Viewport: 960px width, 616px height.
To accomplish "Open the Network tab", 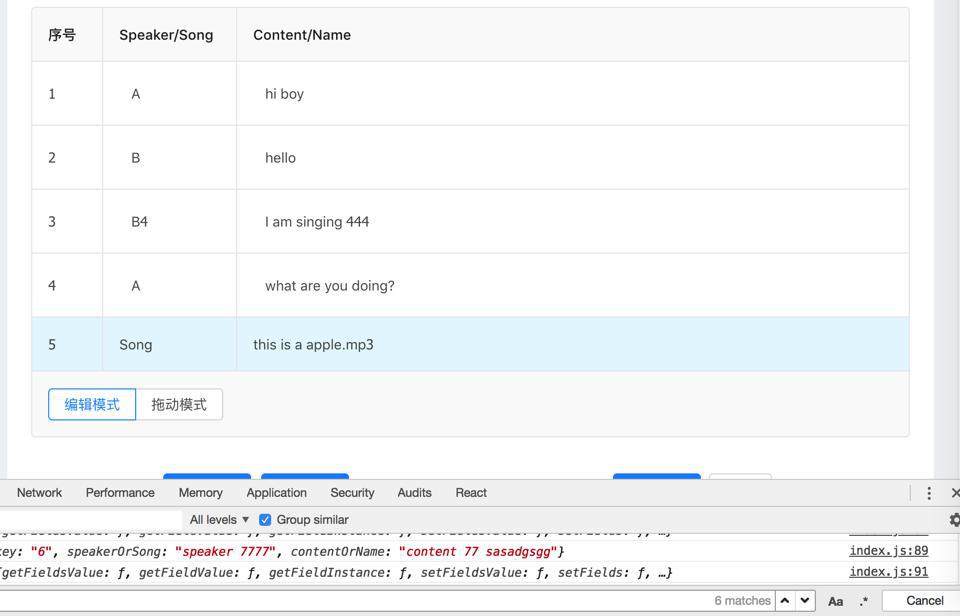I will tap(39, 493).
